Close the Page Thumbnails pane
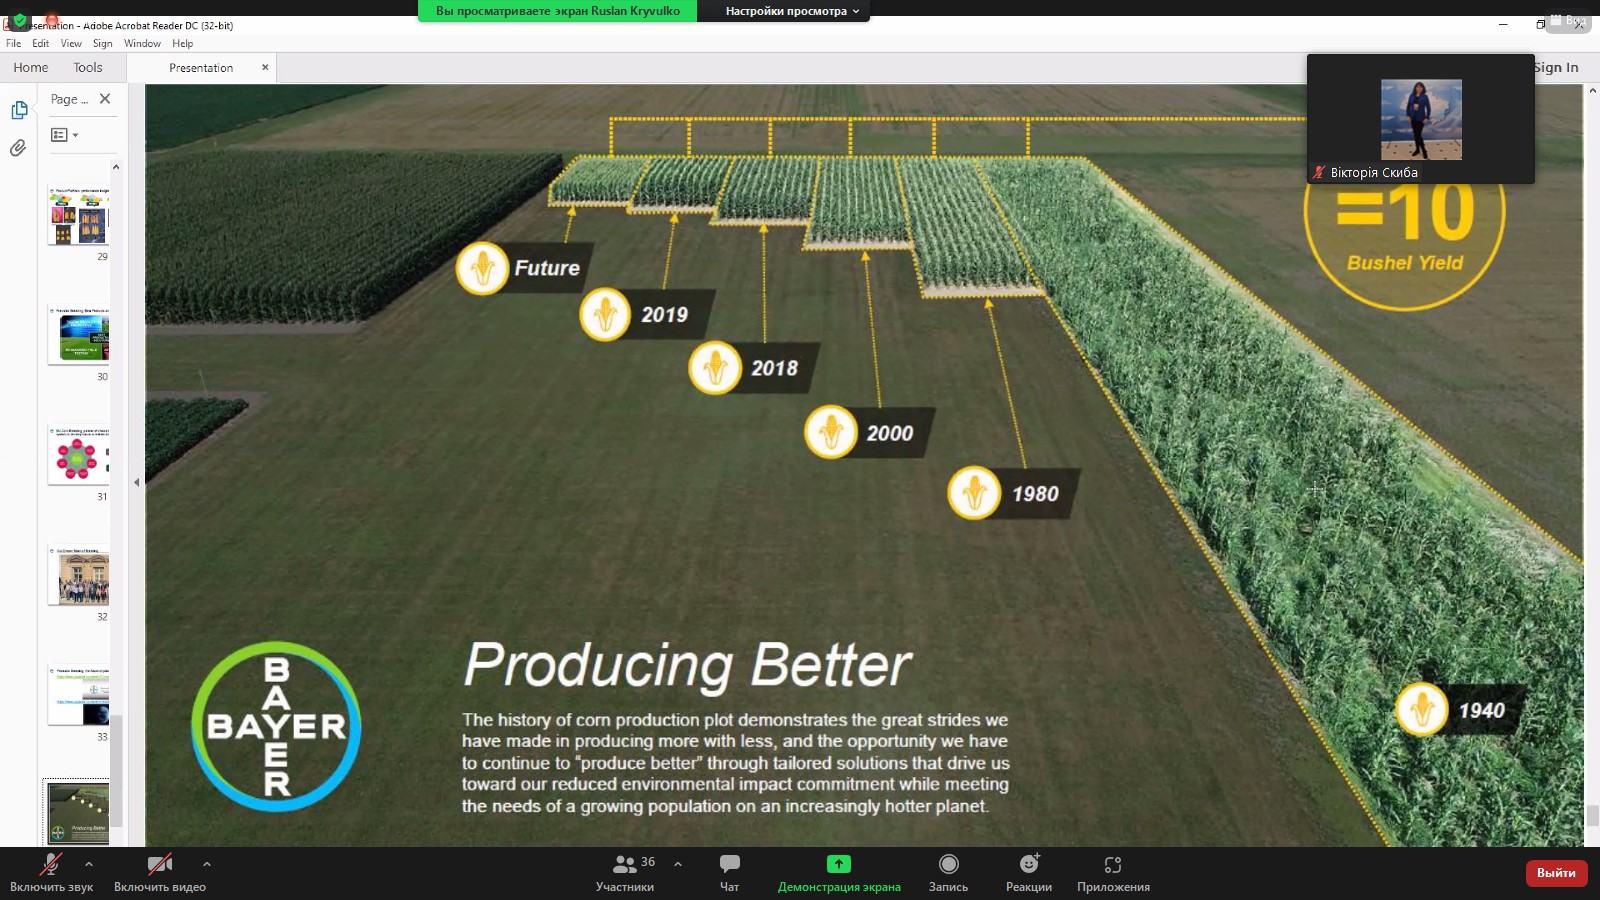 click(x=105, y=99)
